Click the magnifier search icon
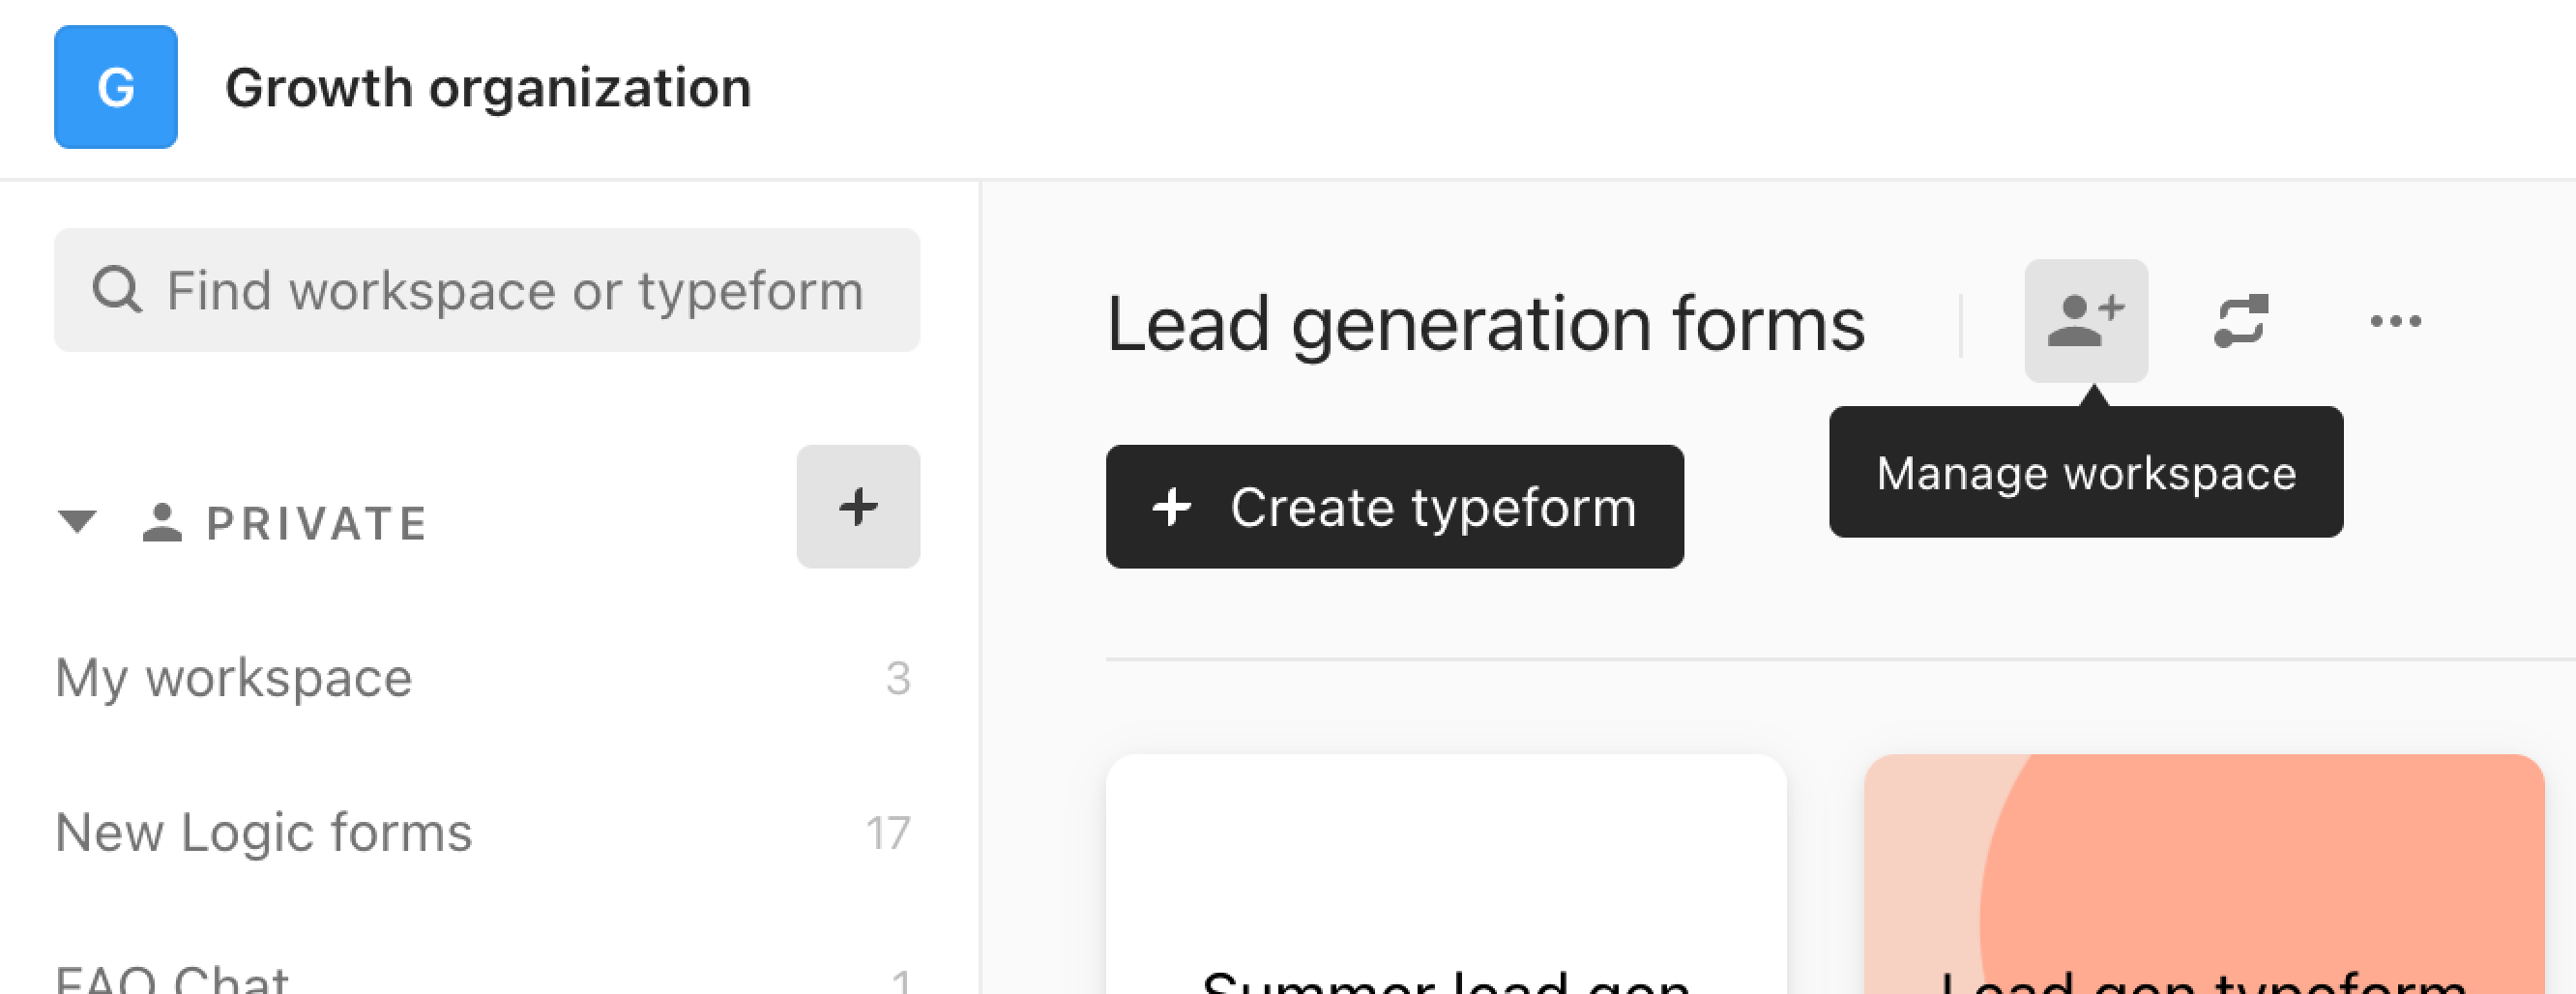The height and width of the screenshot is (994, 2576). coord(117,291)
